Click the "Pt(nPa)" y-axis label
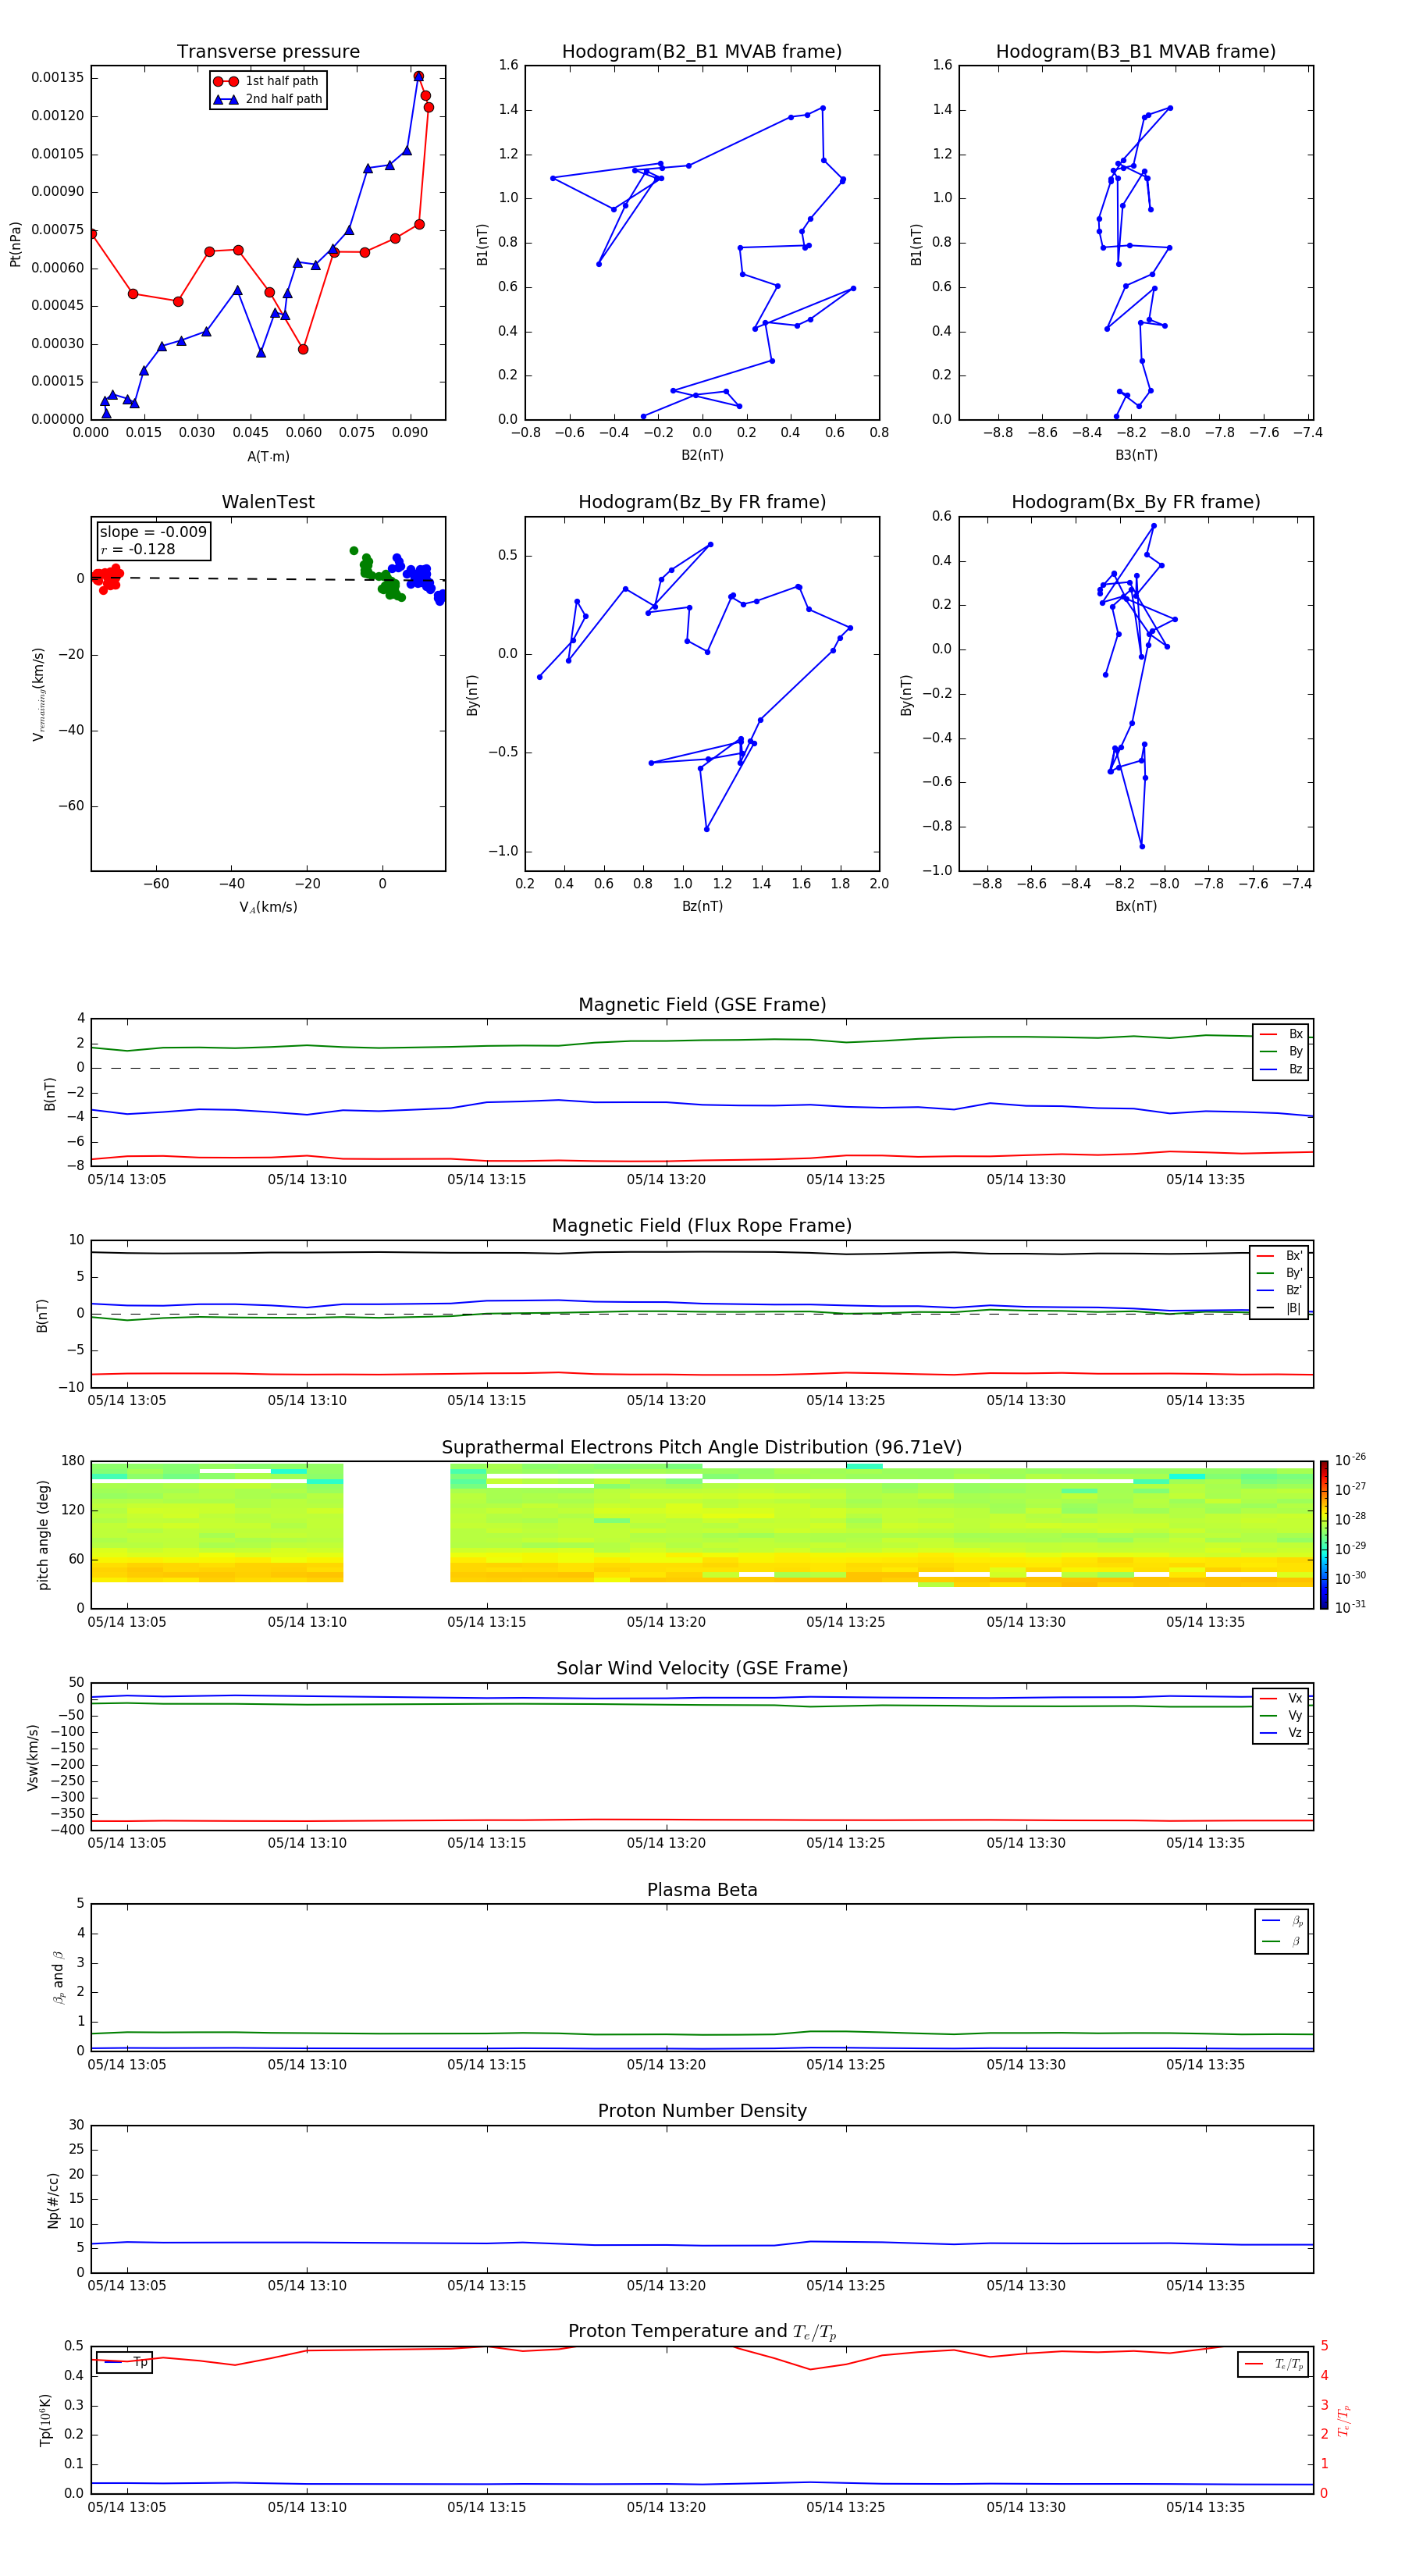This screenshot has height=2576, width=1405. tap(15, 244)
